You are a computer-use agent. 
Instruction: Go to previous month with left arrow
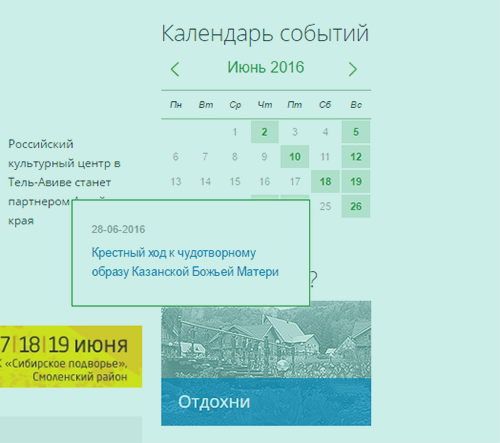(175, 69)
